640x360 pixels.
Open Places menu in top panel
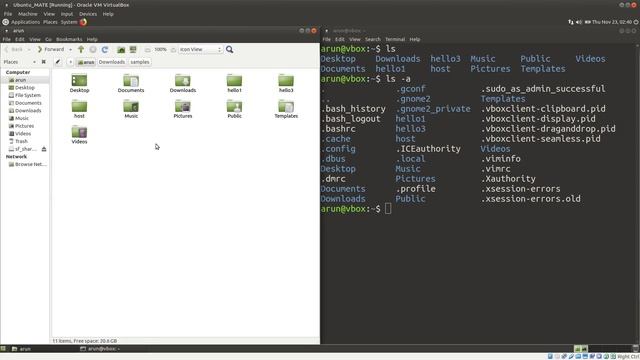(x=50, y=22)
